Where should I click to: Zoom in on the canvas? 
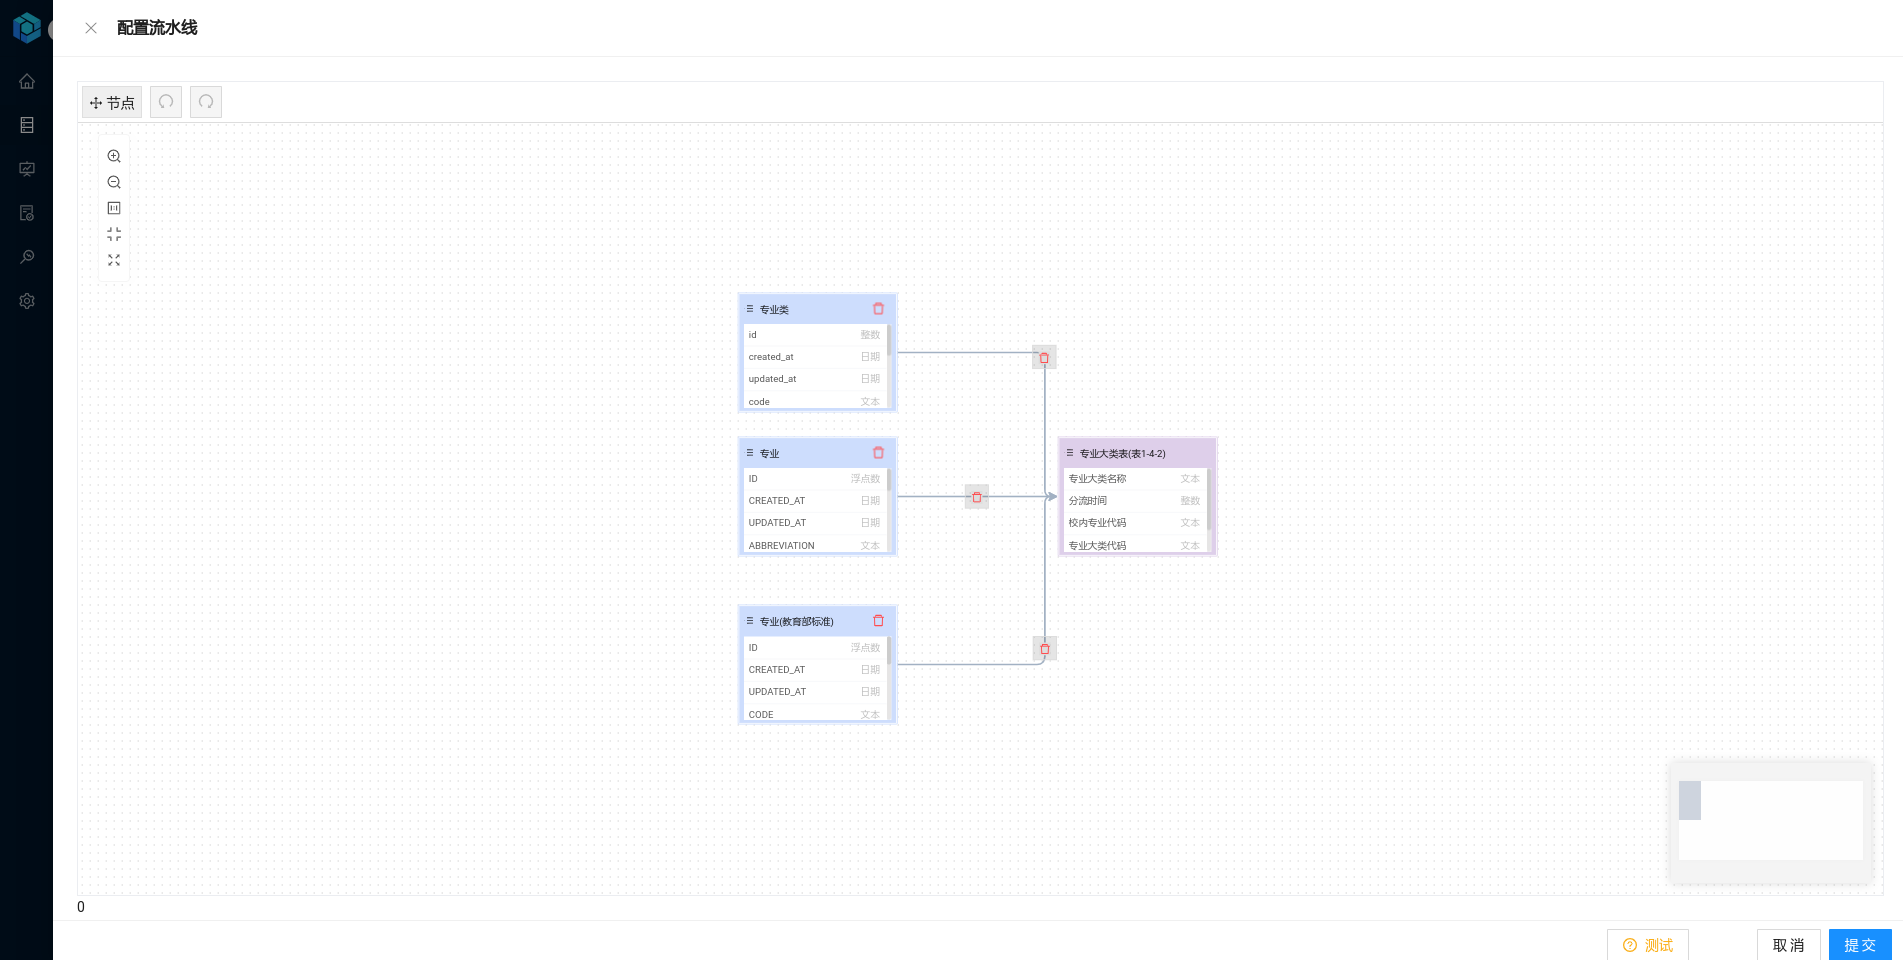[x=114, y=156]
